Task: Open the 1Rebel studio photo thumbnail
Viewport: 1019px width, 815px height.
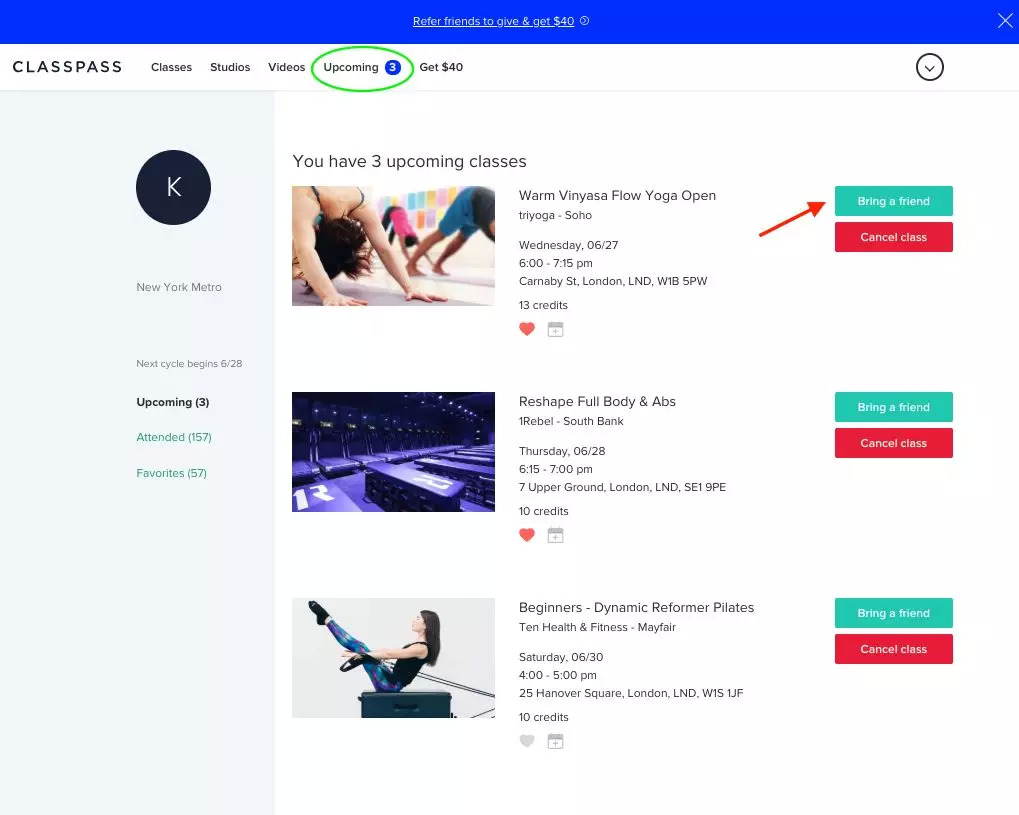Action: pos(393,452)
